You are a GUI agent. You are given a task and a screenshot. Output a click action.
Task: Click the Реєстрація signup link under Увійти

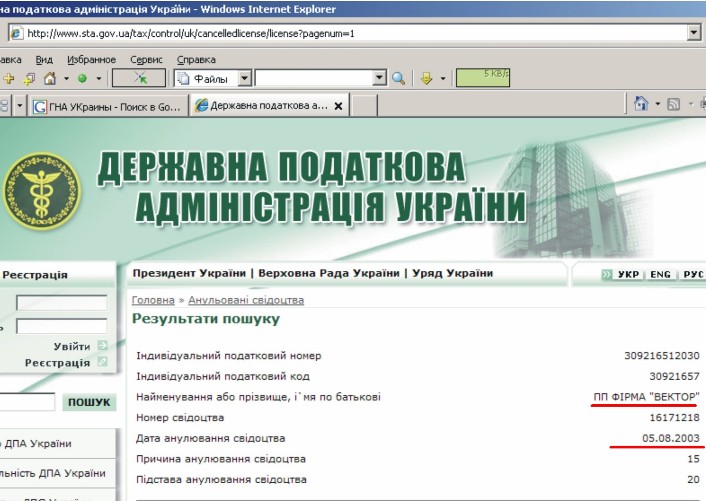point(57,362)
